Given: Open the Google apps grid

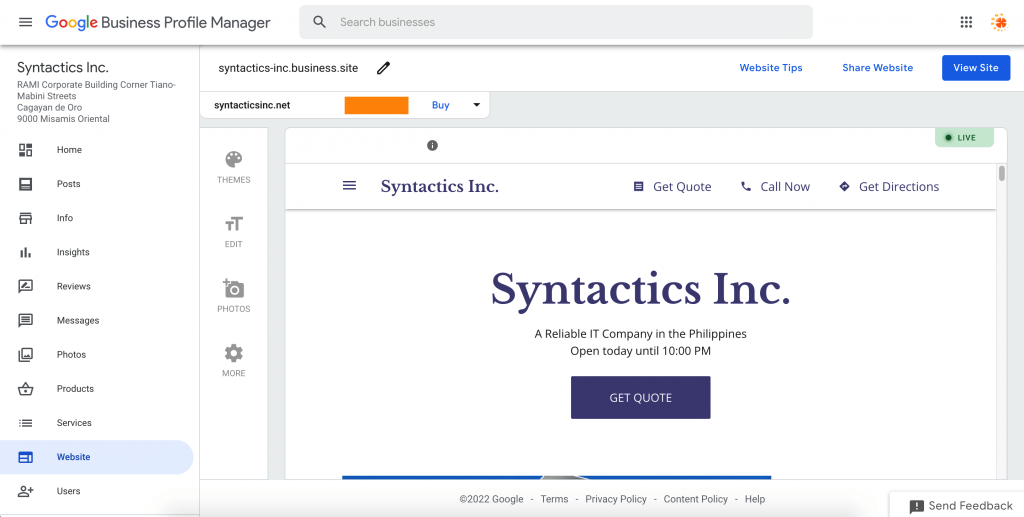Looking at the screenshot, I should click(967, 22).
